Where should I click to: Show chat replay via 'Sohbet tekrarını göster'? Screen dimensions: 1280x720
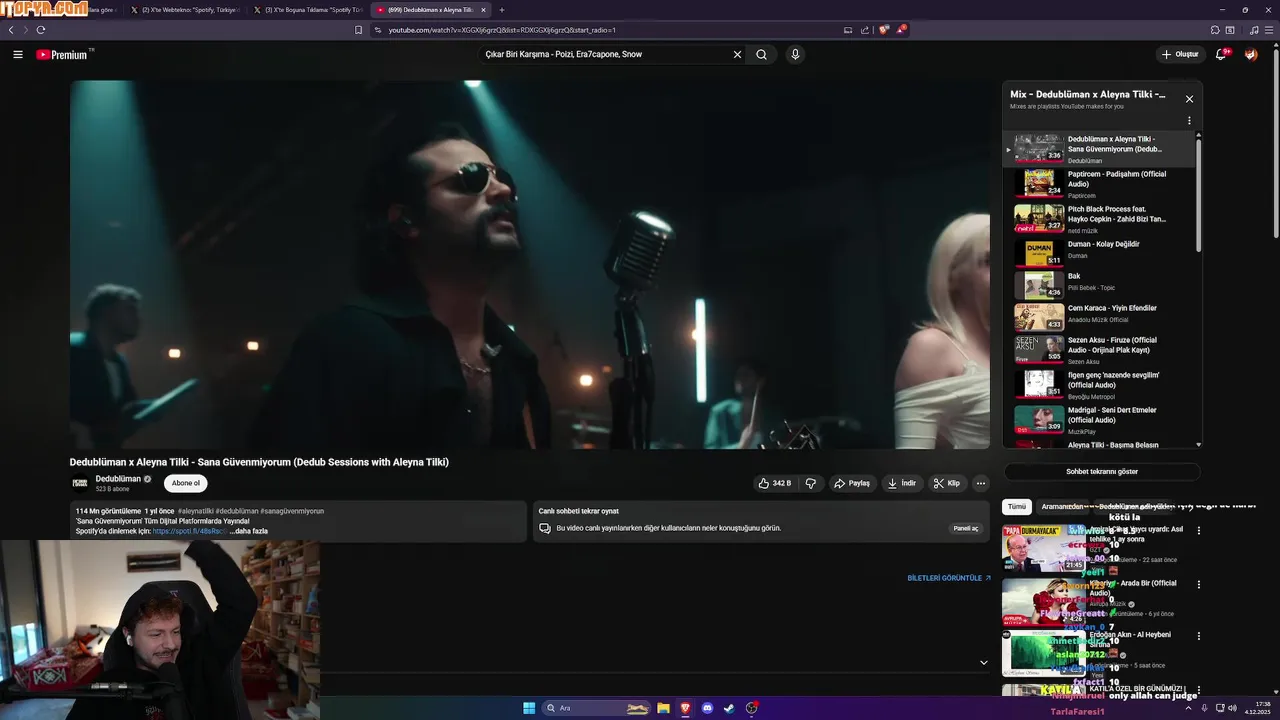1102,471
